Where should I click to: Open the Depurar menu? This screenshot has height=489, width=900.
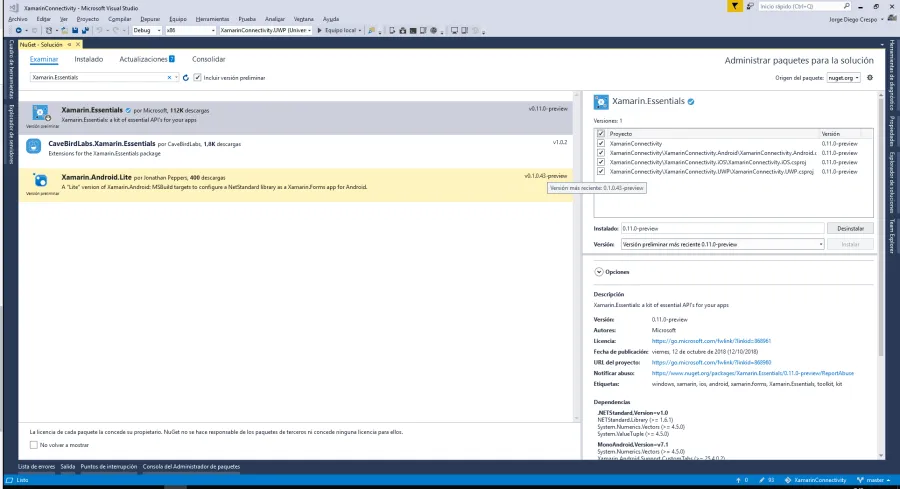pos(150,19)
